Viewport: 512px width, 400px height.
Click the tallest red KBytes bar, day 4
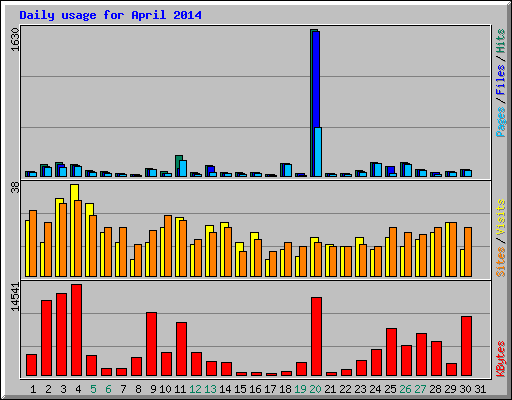[x=76, y=330]
